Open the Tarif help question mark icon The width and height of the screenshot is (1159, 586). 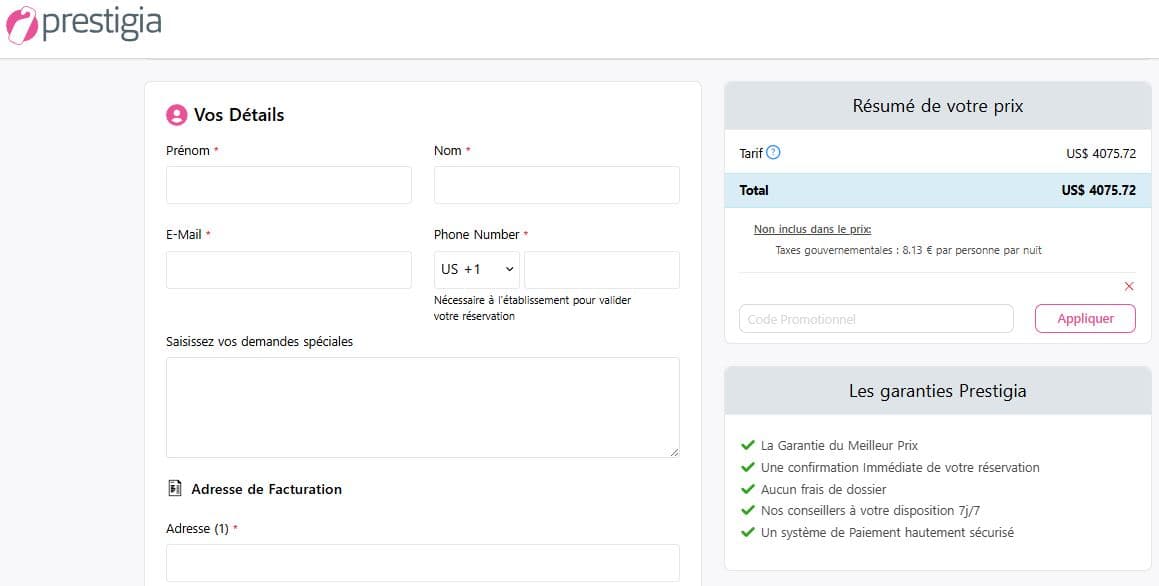tap(773, 153)
